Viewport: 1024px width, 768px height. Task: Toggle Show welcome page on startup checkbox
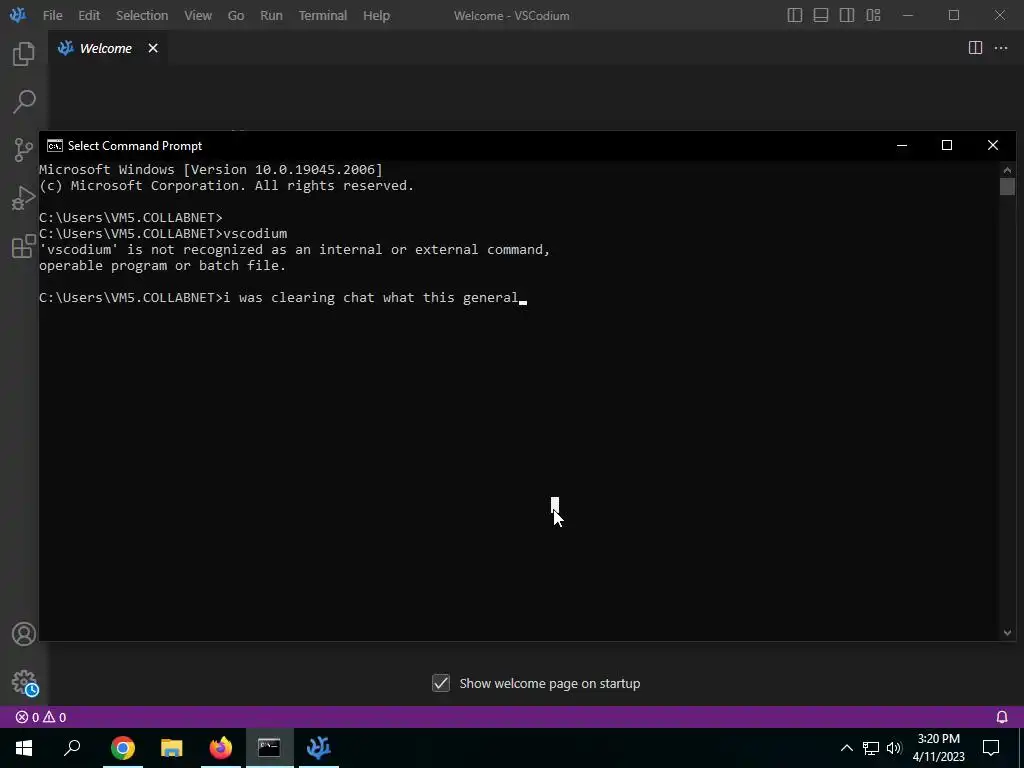[x=441, y=683]
